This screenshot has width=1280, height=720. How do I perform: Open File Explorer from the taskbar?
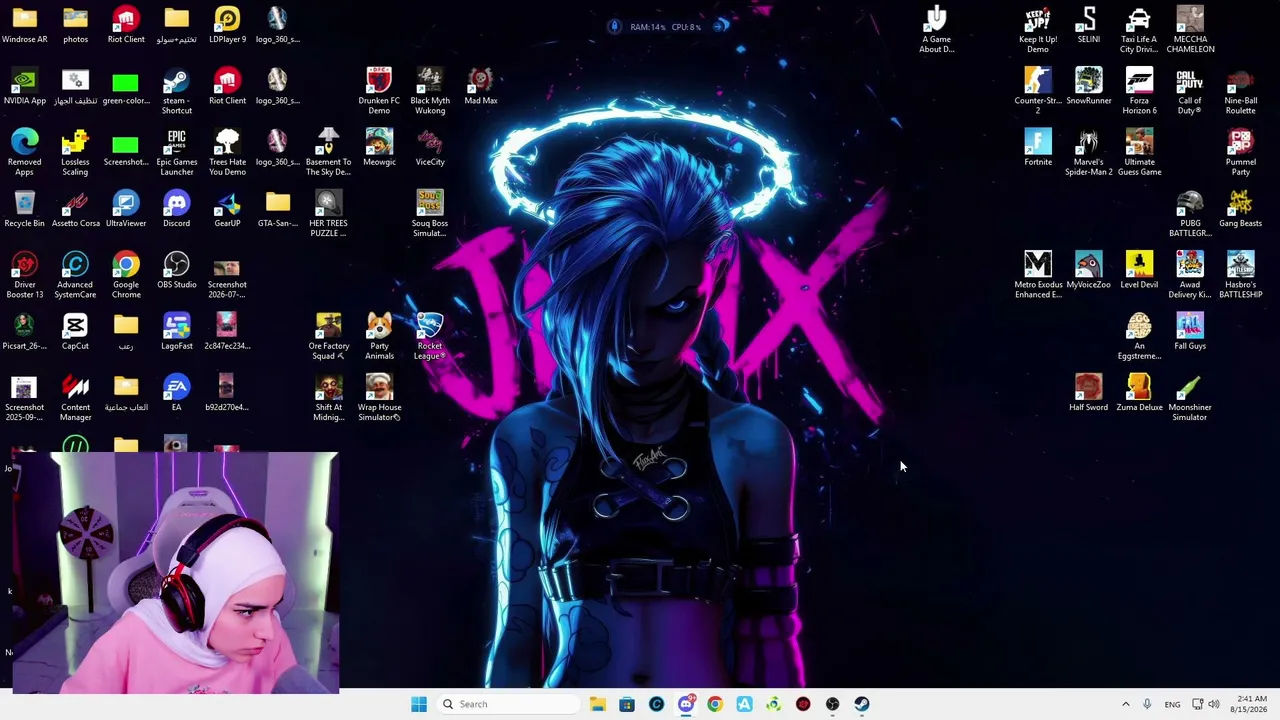click(598, 704)
